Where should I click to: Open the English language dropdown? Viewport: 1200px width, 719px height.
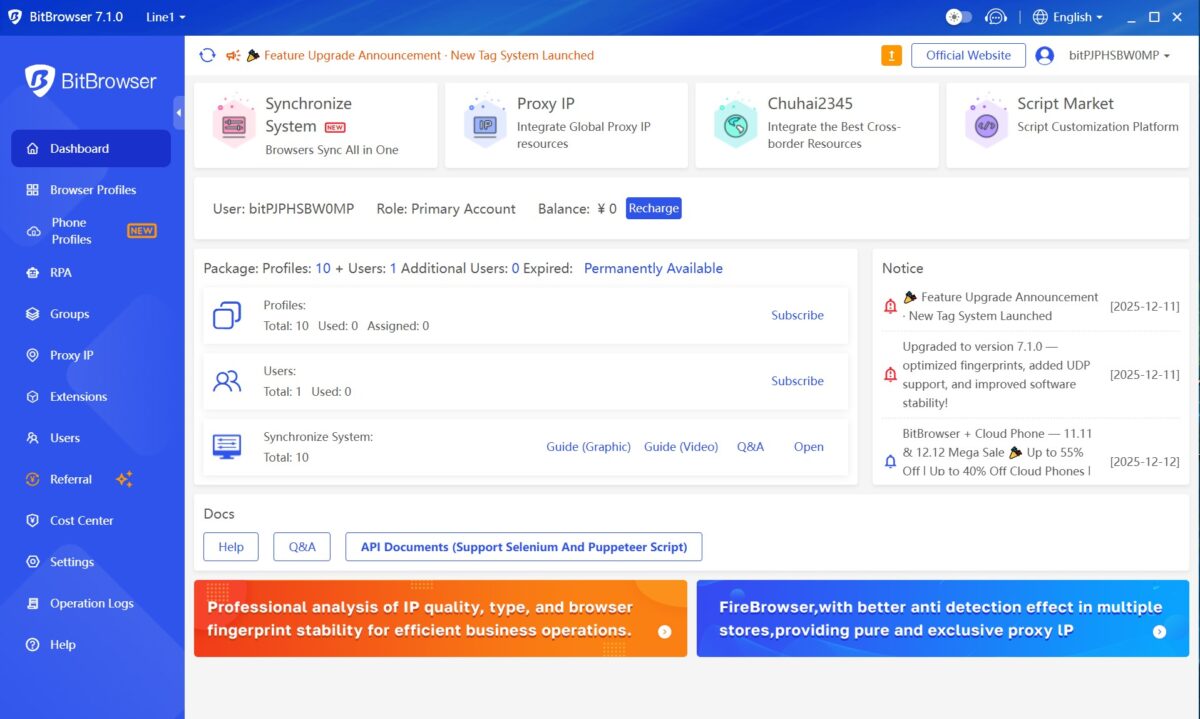pyautogui.click(x=1068, y=17)
